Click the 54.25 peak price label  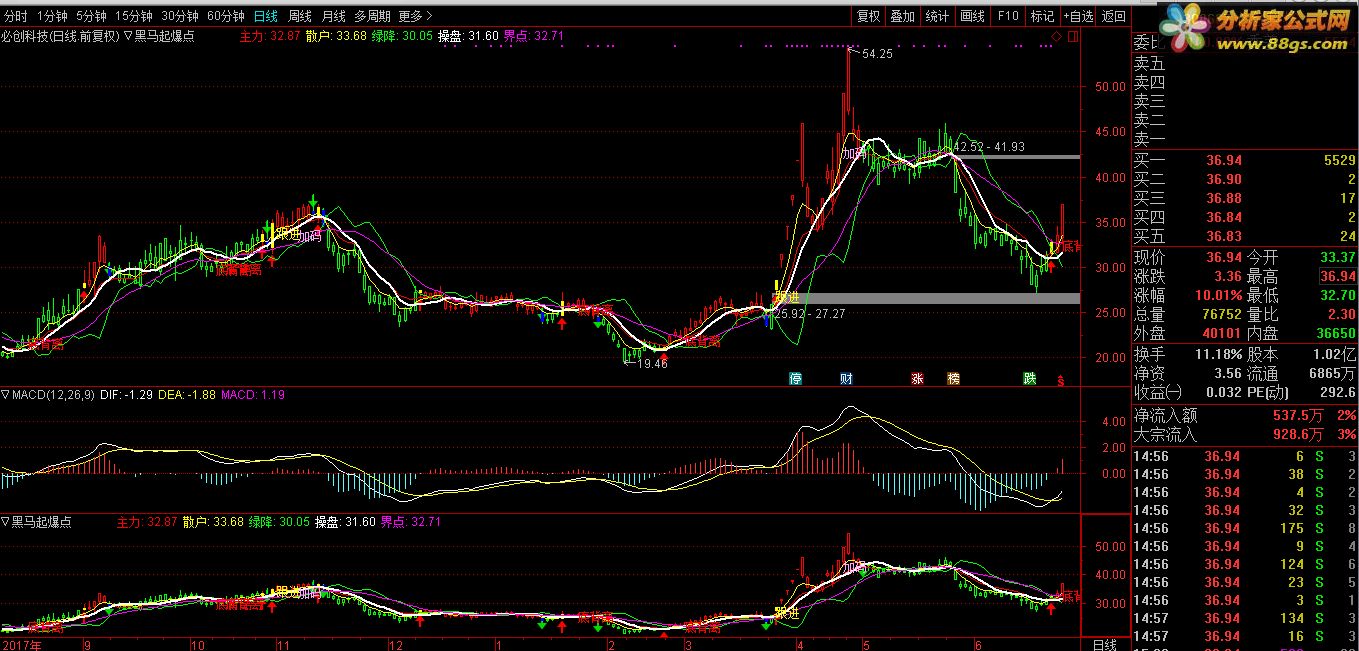(x=876, y=54)
